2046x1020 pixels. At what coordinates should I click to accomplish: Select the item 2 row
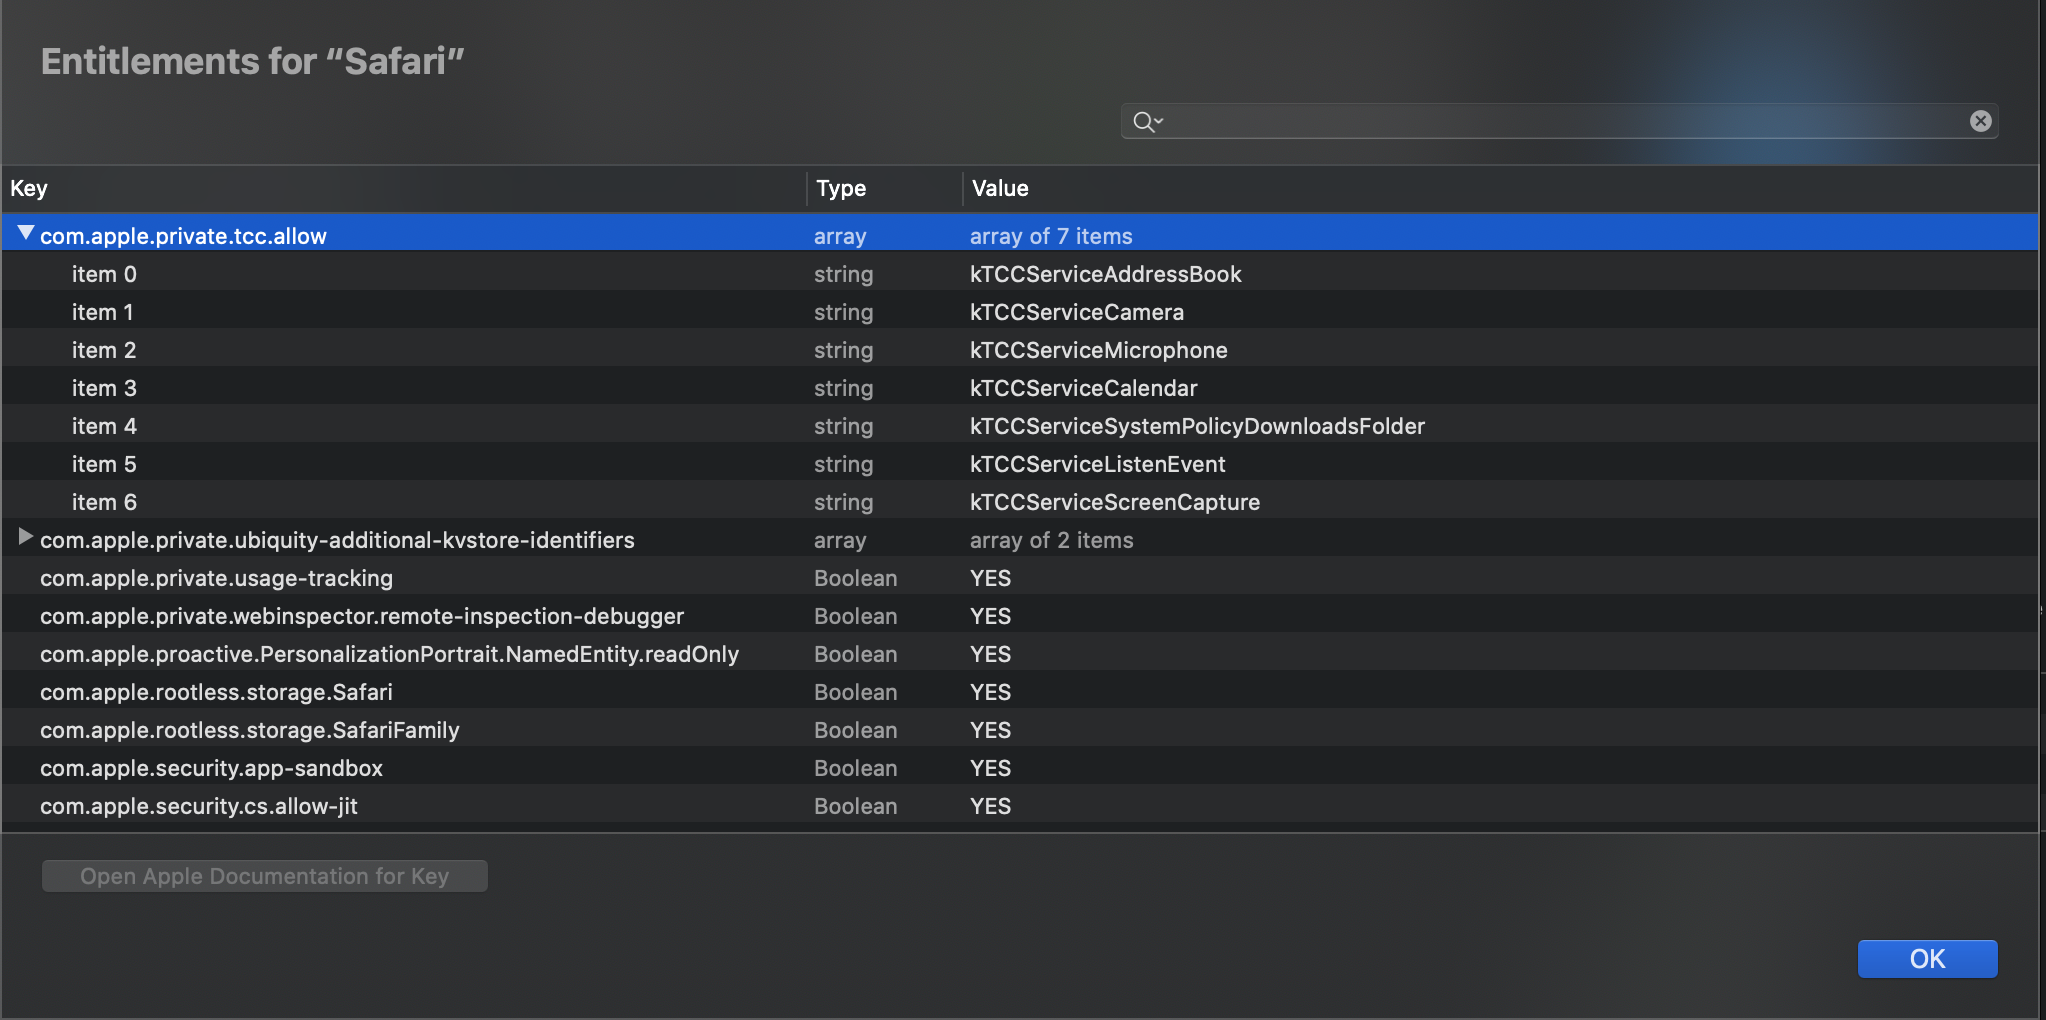1020,350
